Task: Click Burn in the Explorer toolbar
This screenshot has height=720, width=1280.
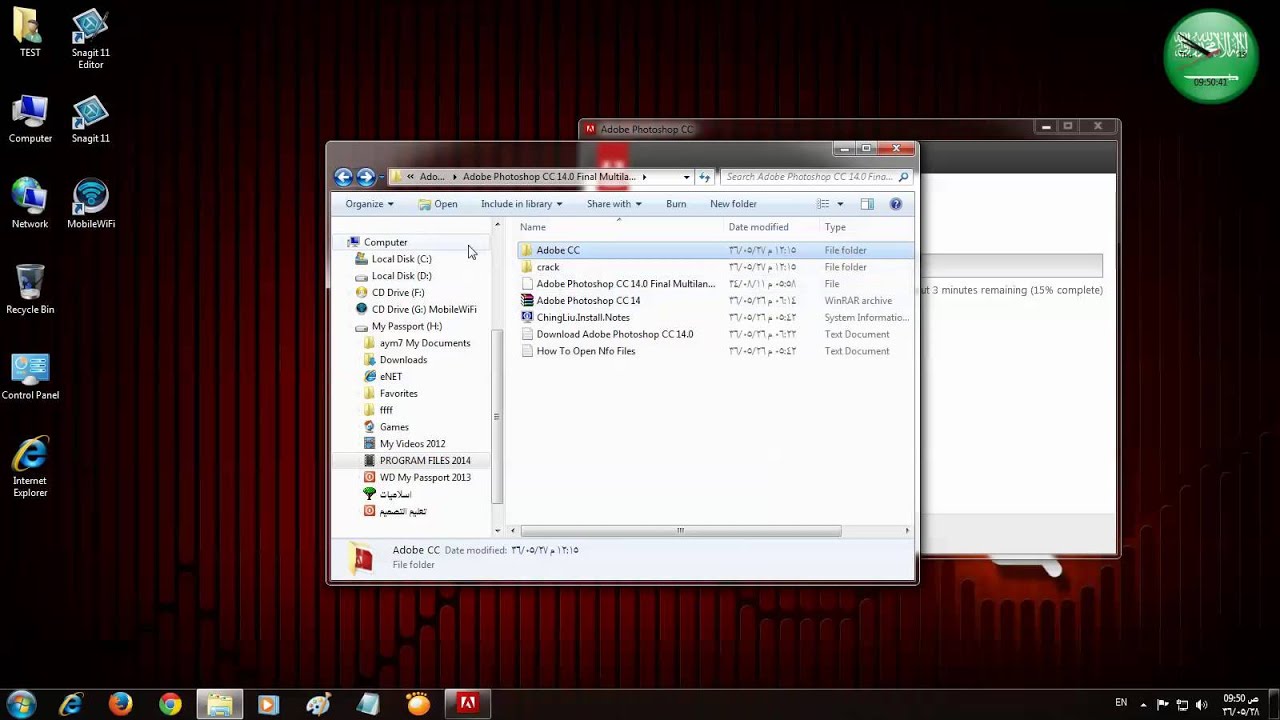Action: pyautogui.click(x=676, y=204)
